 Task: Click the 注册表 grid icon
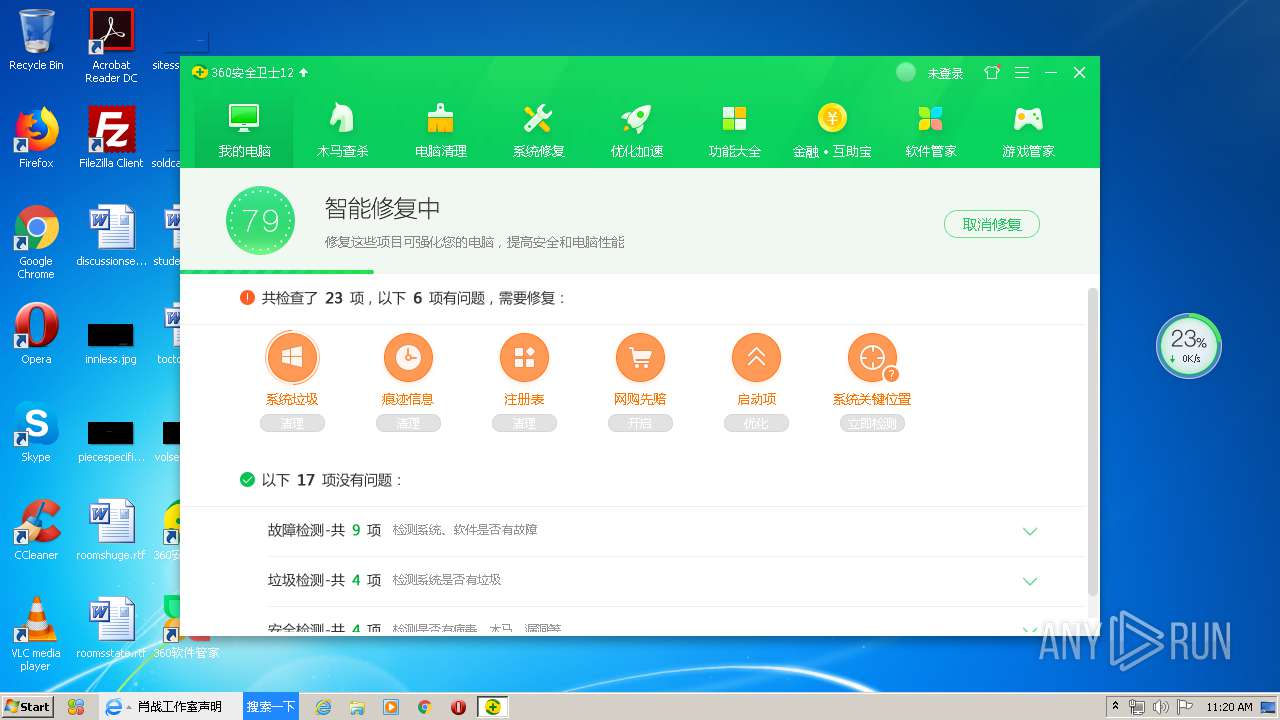524,357
